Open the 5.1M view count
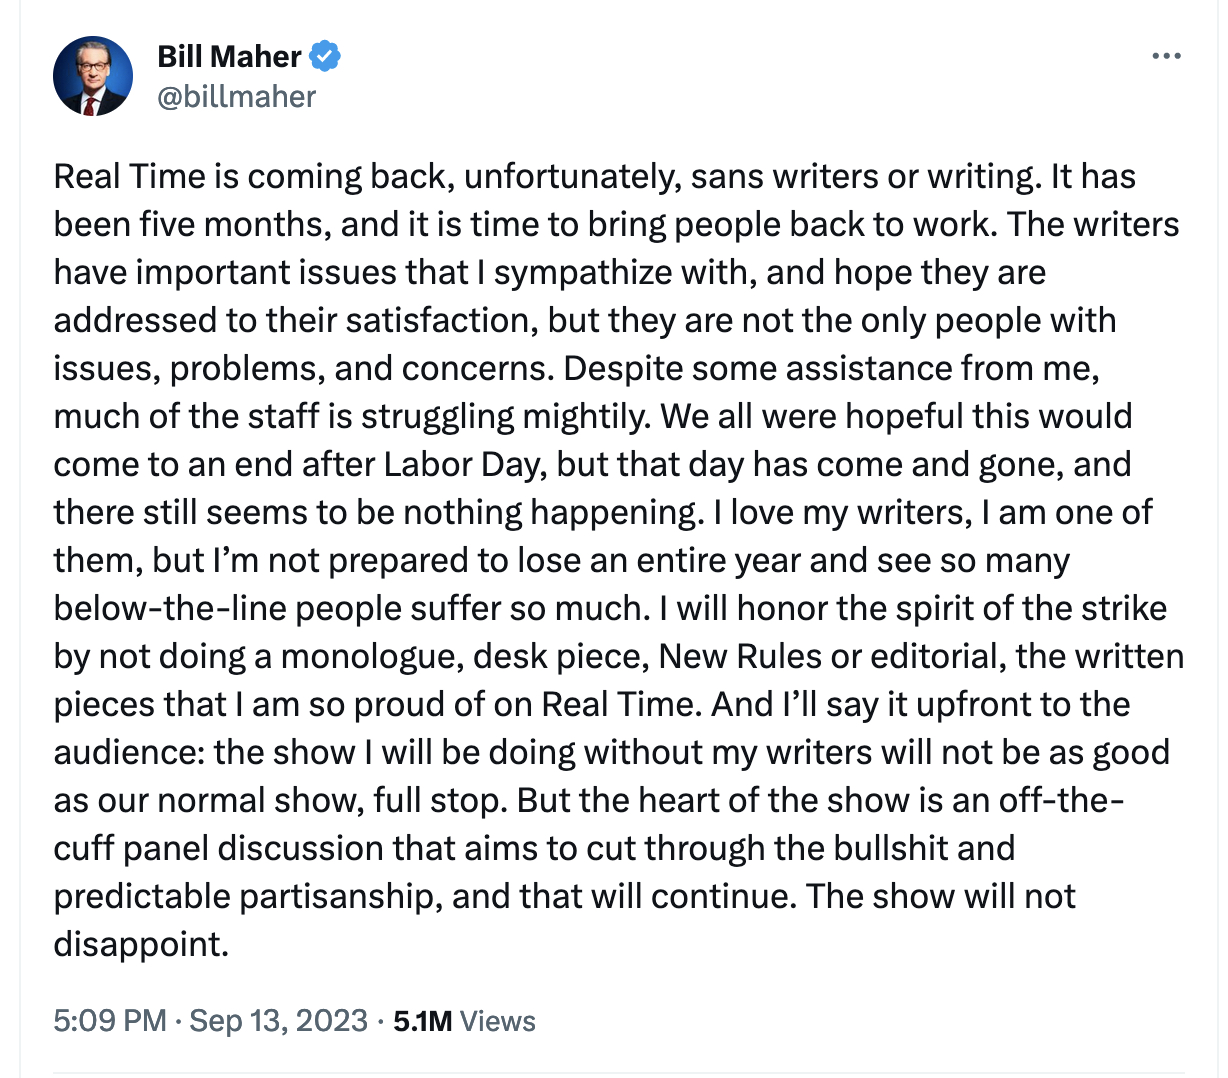 (x=423, y=1021)
